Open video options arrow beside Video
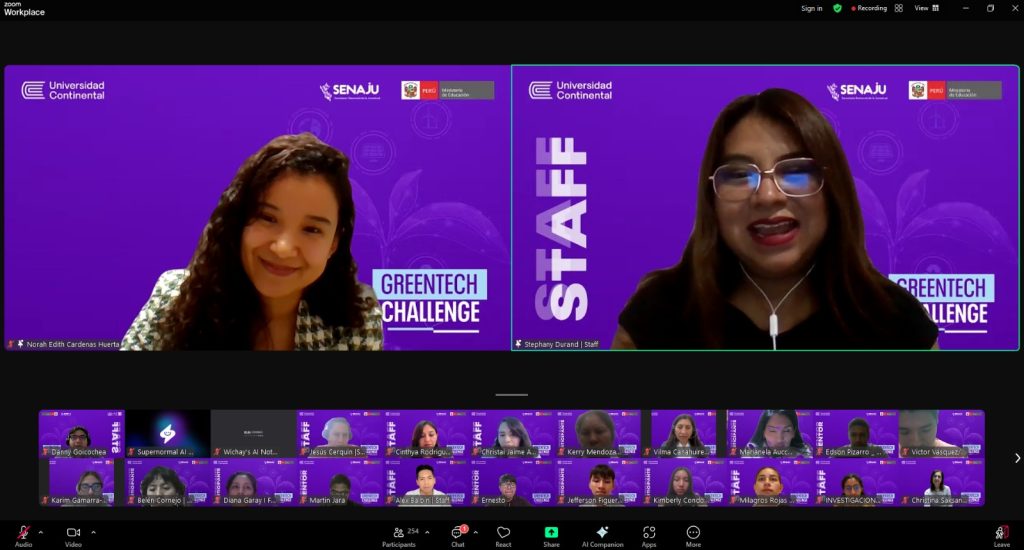The width and height of the screenshot is (1024, 550). pos(93,532)
